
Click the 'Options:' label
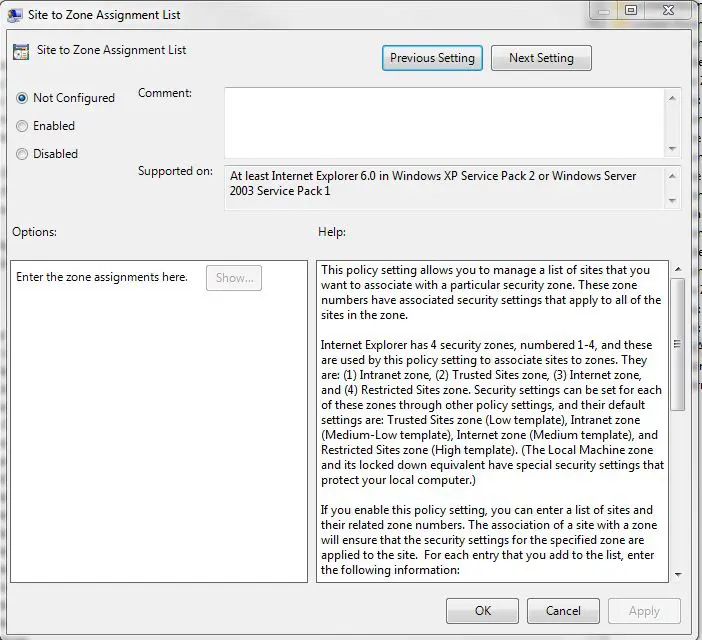(x=34, y=232)
